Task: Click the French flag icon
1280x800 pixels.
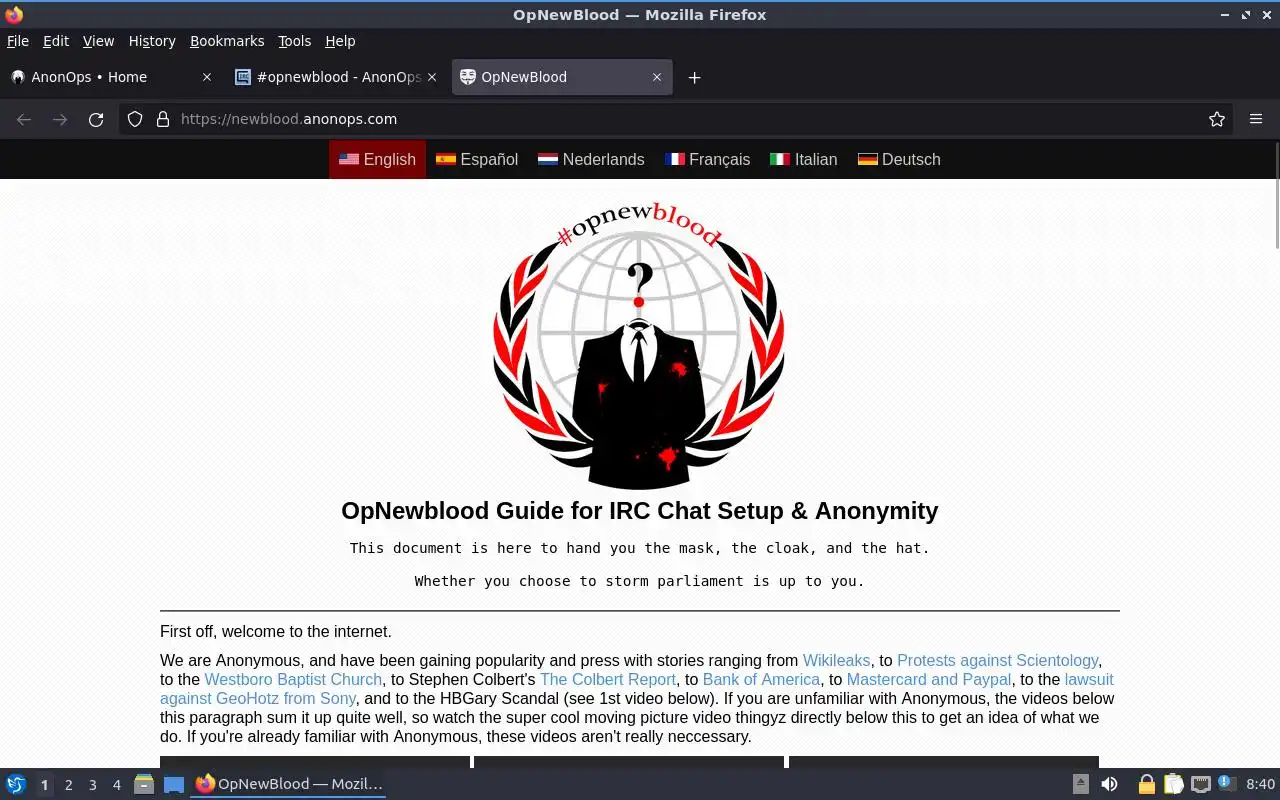Action: pyautogui.click(x=675, y=159)
